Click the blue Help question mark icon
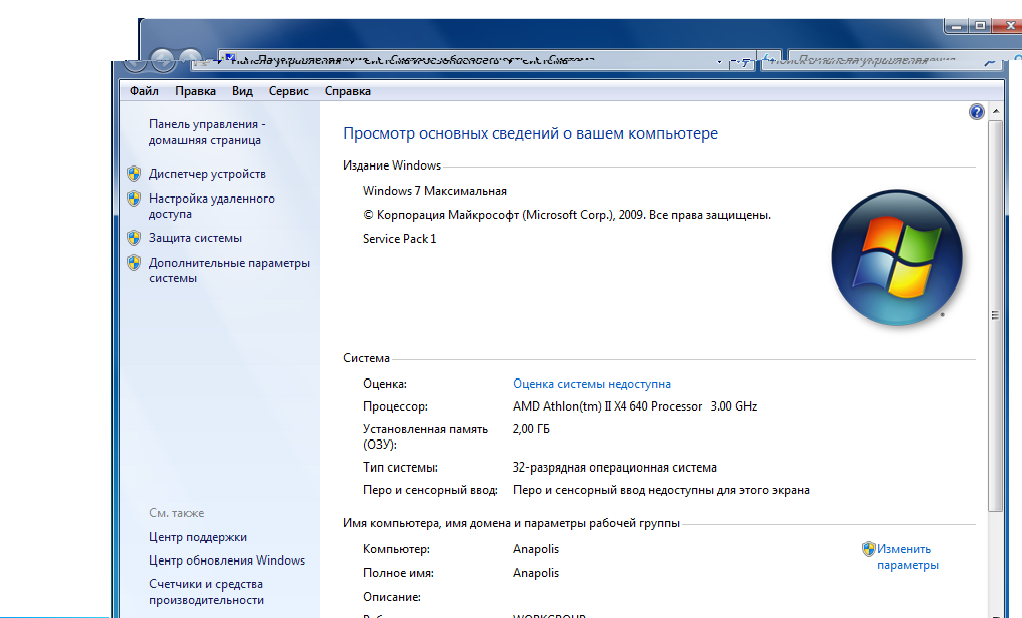This screenshot has width=1022, height=618. (x=976, y=111)
